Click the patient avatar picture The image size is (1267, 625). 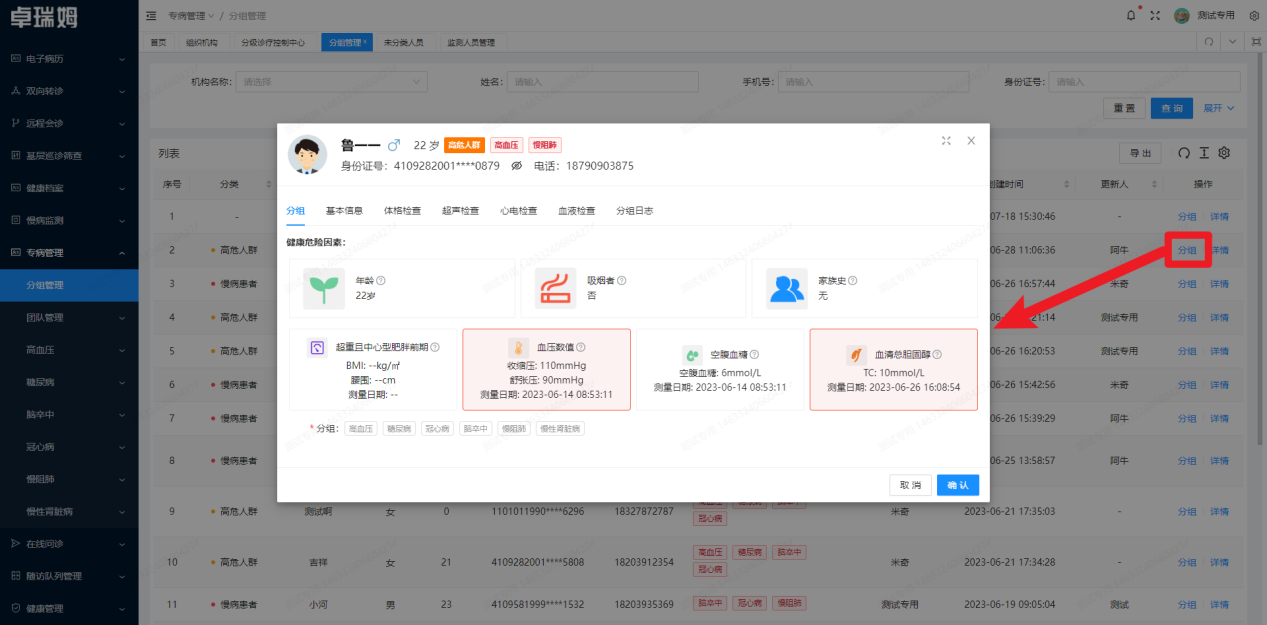[x=308, y=154]
